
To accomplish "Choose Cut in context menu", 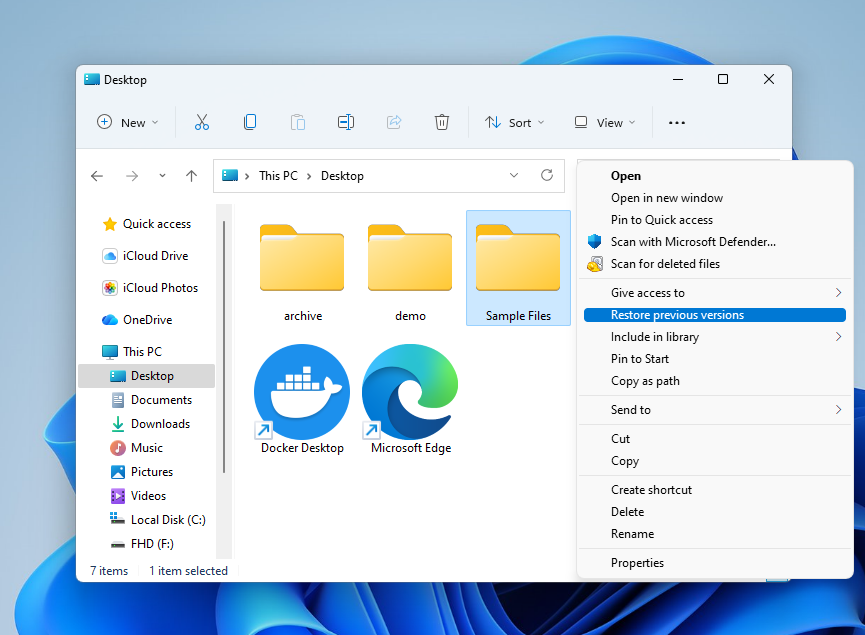I will coord(715,439).
